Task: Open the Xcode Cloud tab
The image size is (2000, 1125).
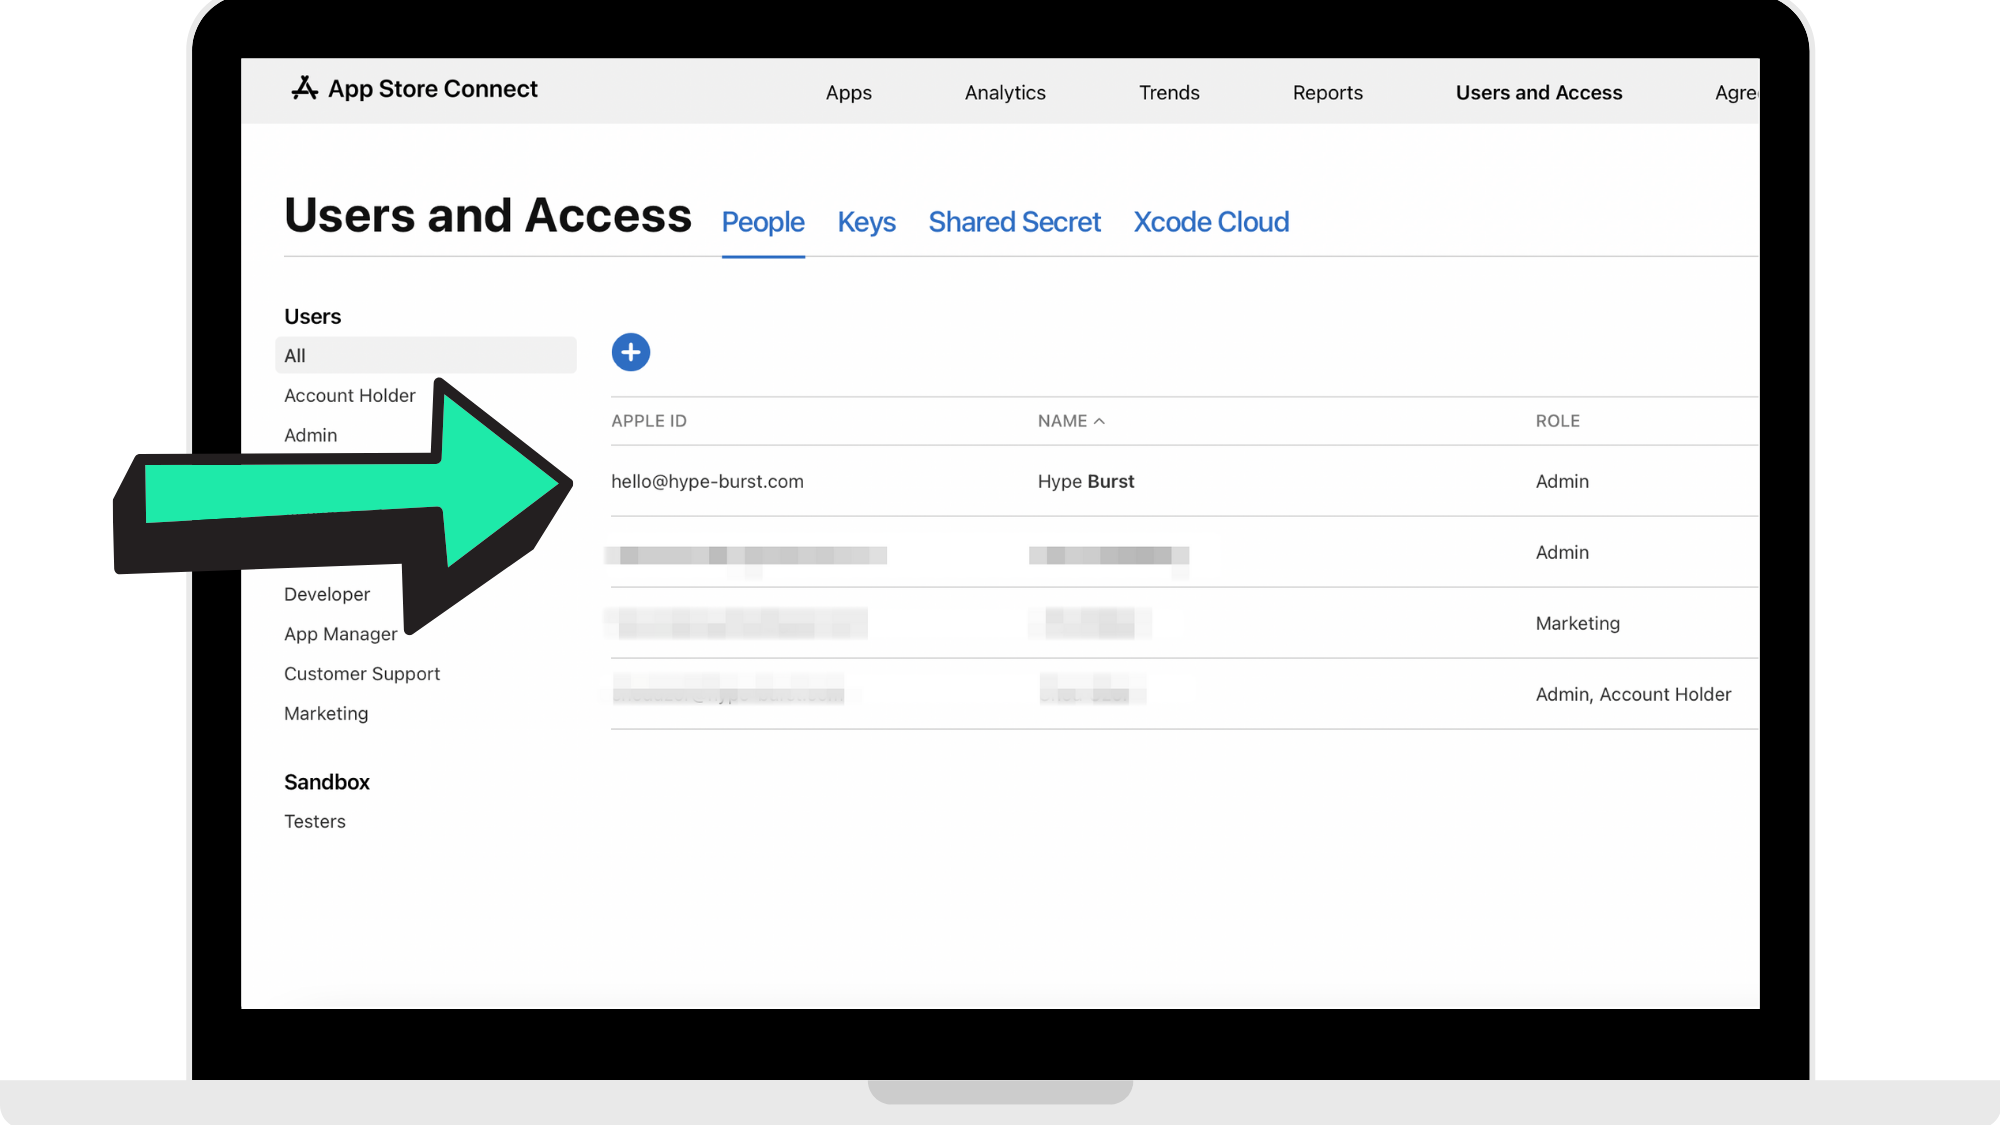Action: point(1210,222)
